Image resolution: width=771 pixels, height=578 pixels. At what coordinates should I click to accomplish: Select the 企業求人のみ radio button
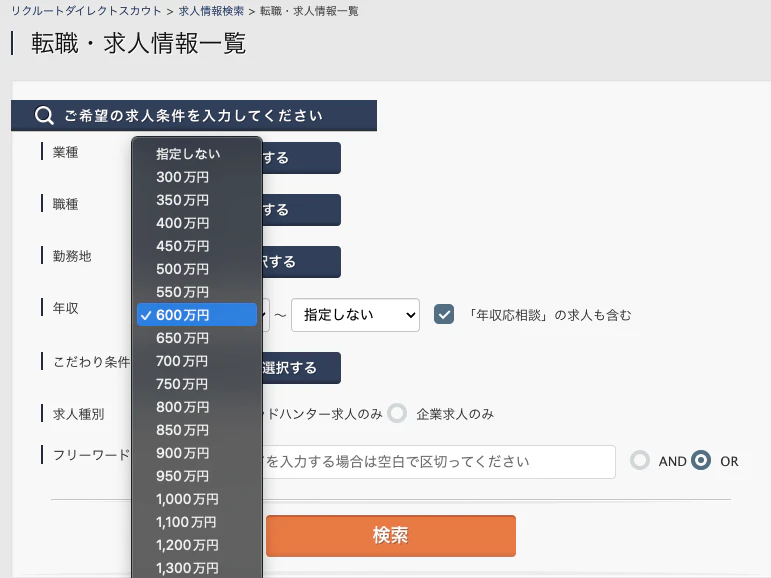click(397, 414)
